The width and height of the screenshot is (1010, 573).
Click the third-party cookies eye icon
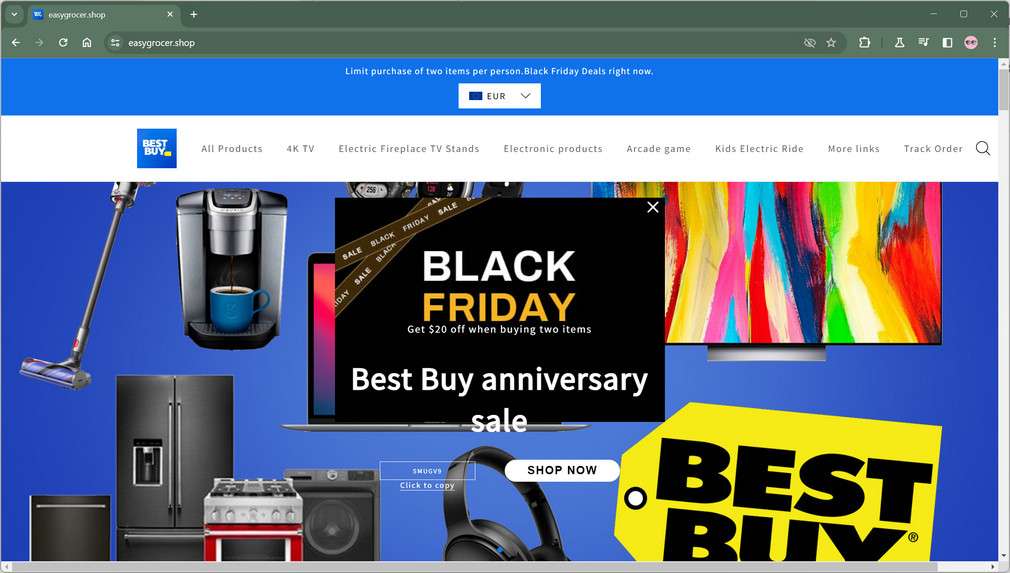point(810,42)
